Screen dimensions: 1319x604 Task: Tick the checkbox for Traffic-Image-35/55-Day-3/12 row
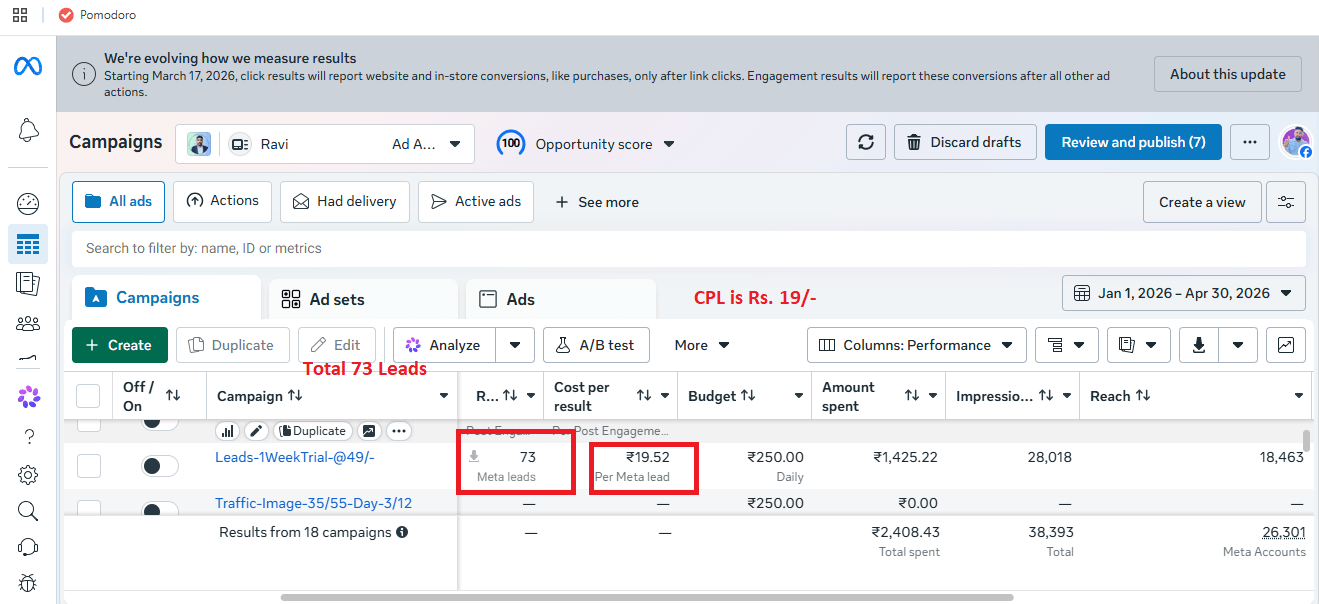point(89,508)
